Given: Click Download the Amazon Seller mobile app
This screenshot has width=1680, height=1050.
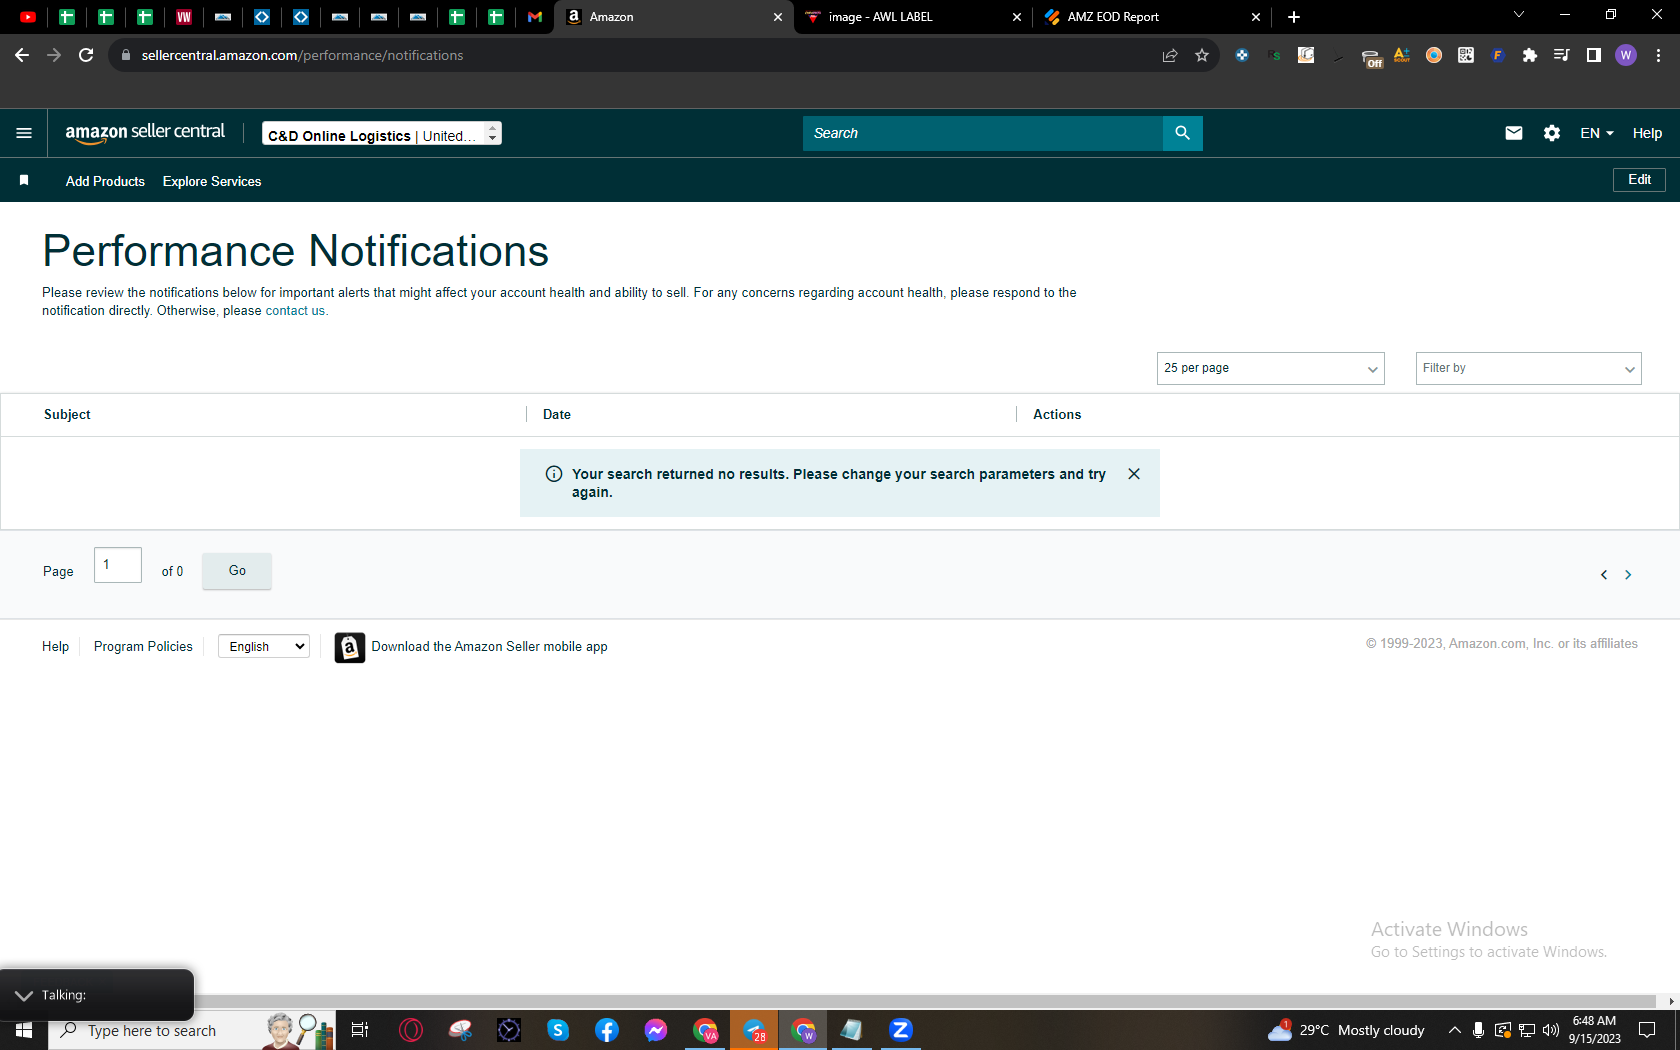Looking at the screenshot, I should click(489, 647).
